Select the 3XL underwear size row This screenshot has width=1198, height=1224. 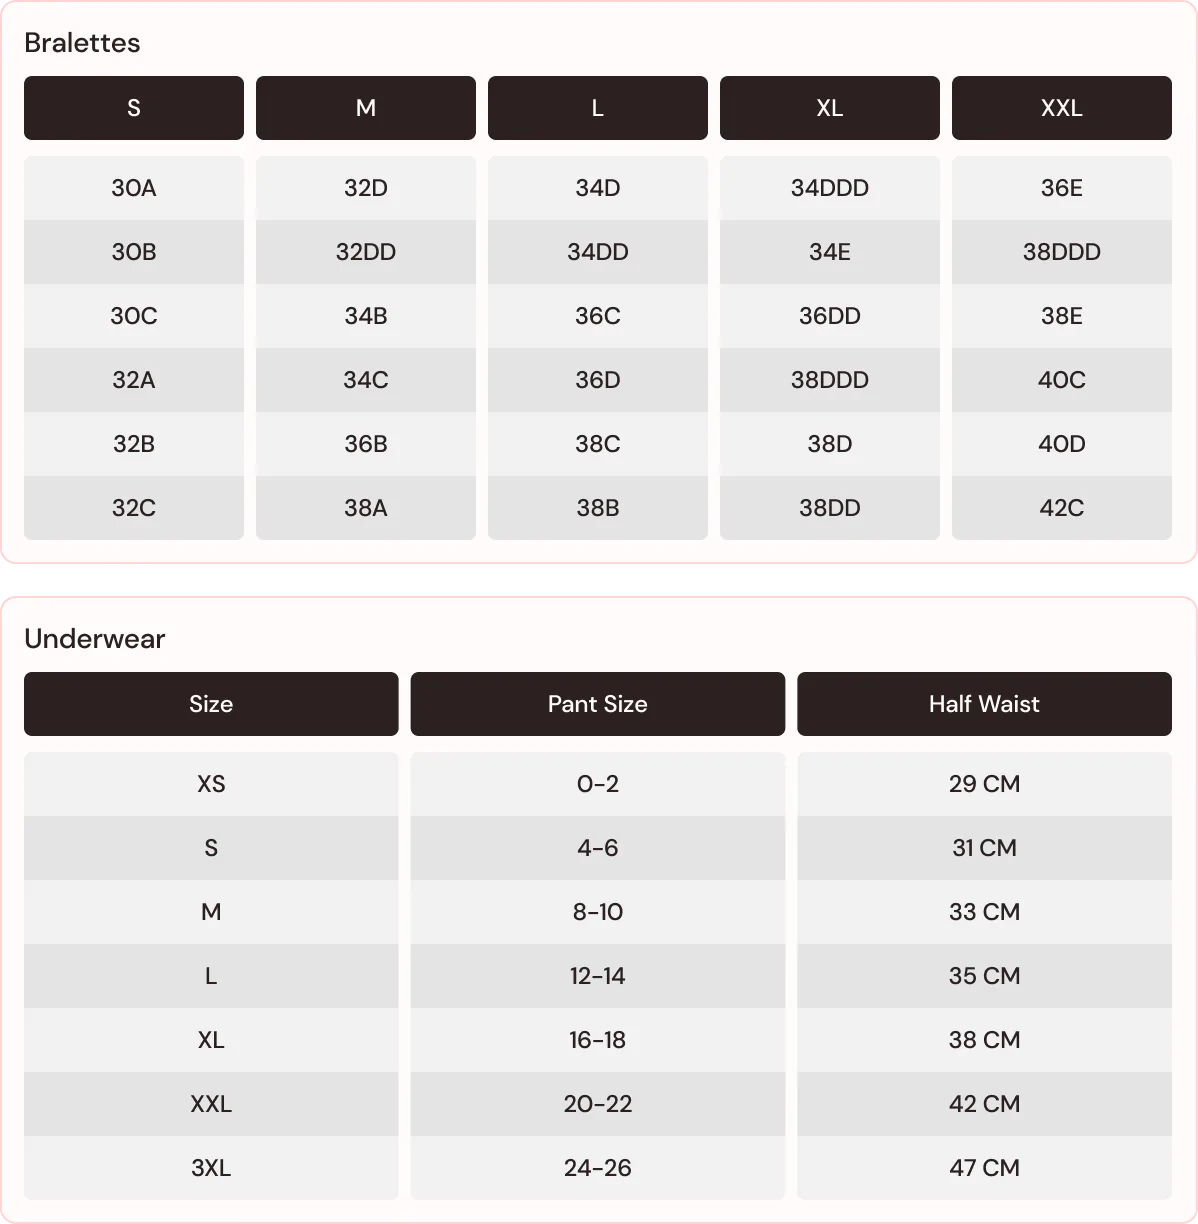click(x=211, y=1168)
